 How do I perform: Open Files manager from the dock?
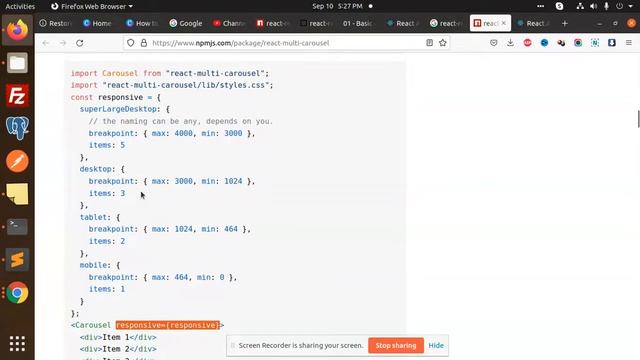17,63
